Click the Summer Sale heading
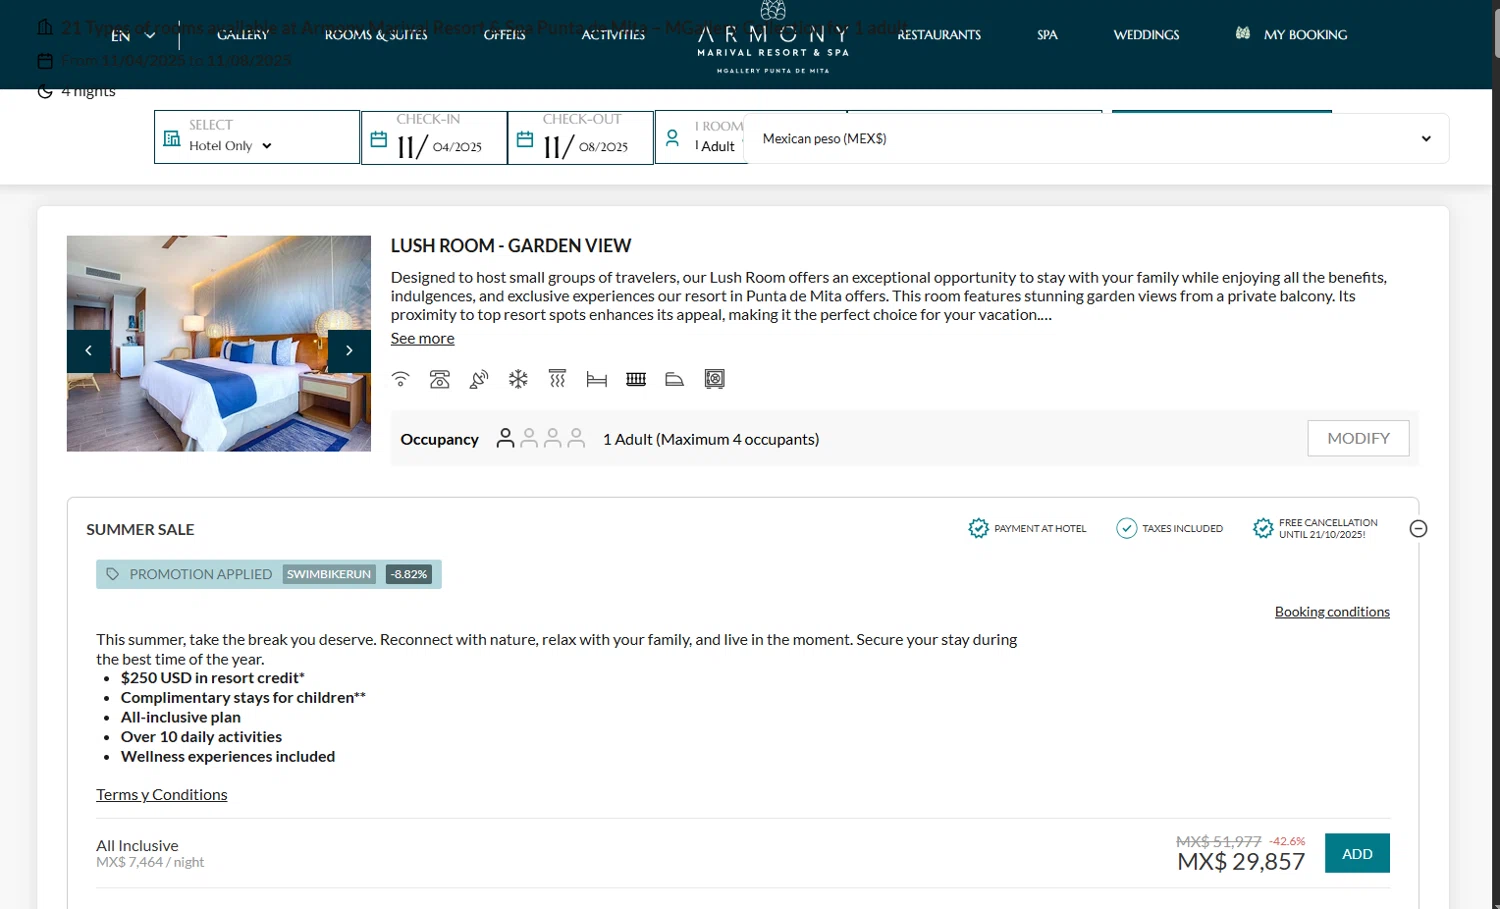The width and height of the screenshot is (1500, 909). coord(140,530)
